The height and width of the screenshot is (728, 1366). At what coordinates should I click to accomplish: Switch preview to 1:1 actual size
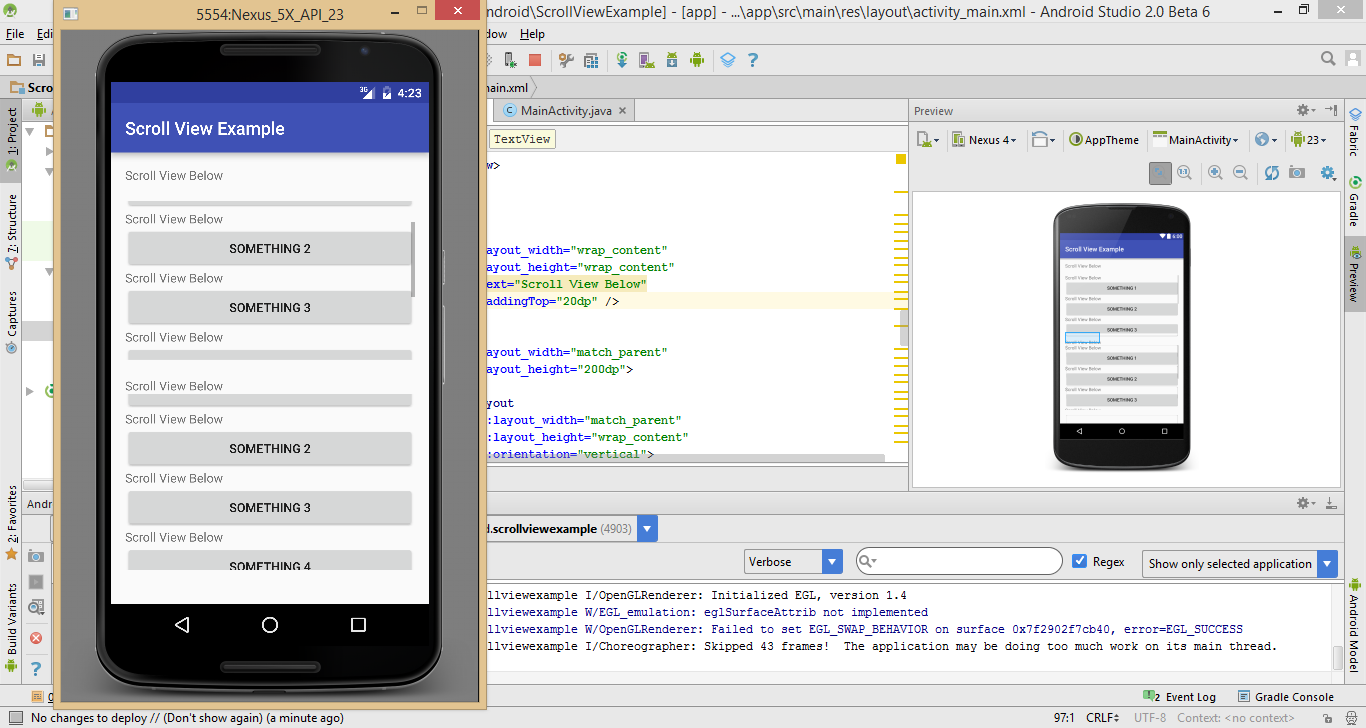[1185, 172]
